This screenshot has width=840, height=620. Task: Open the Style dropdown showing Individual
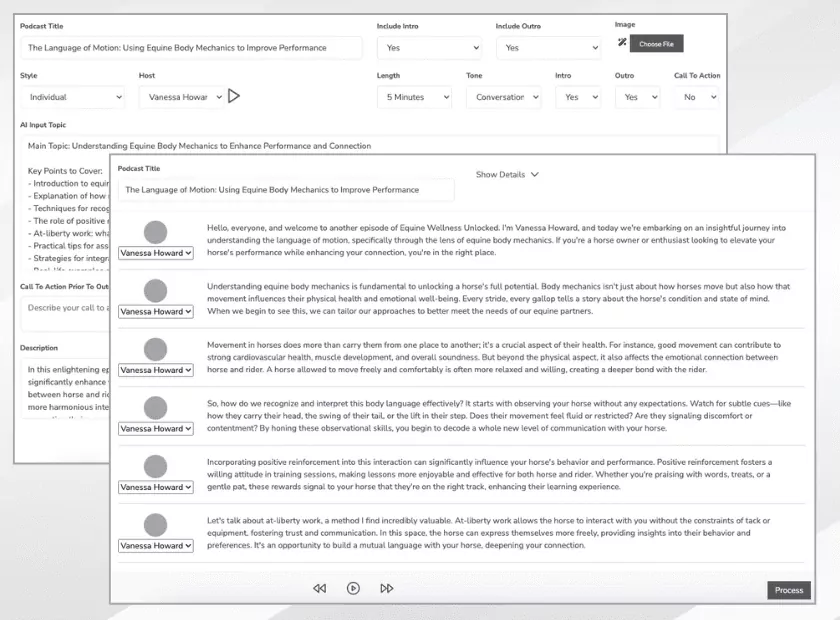[73, 97]
